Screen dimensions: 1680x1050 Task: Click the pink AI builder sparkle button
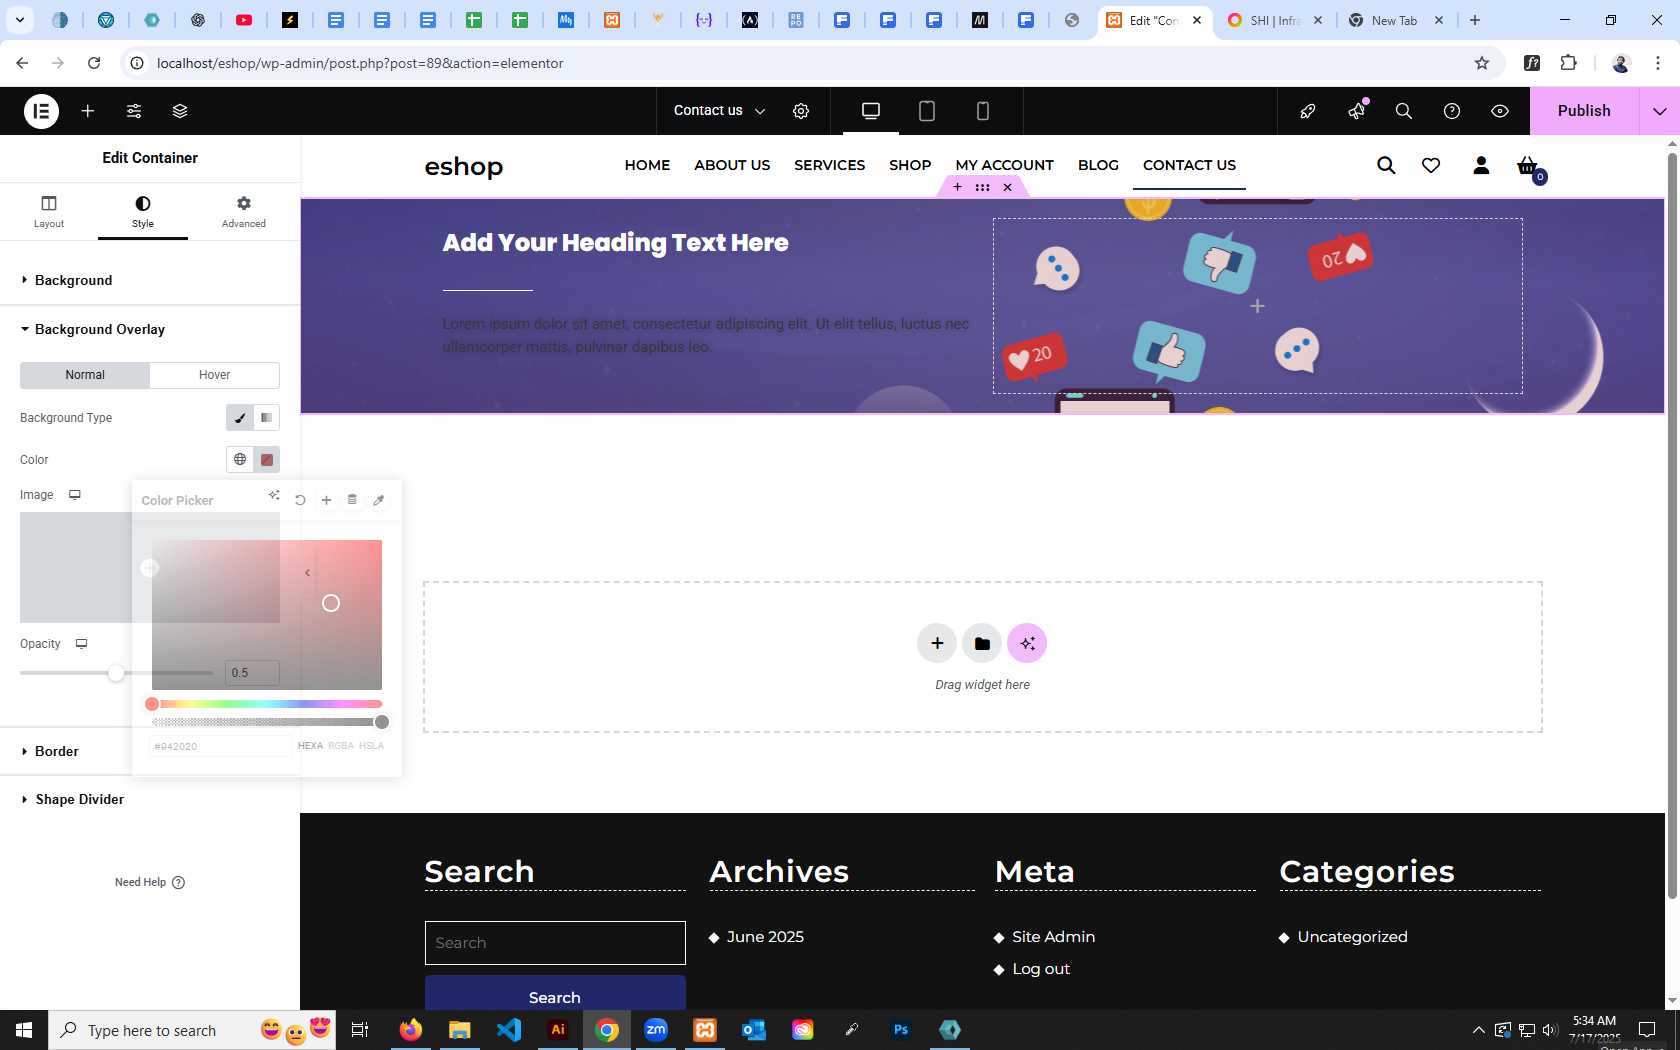pos(1027,643)
